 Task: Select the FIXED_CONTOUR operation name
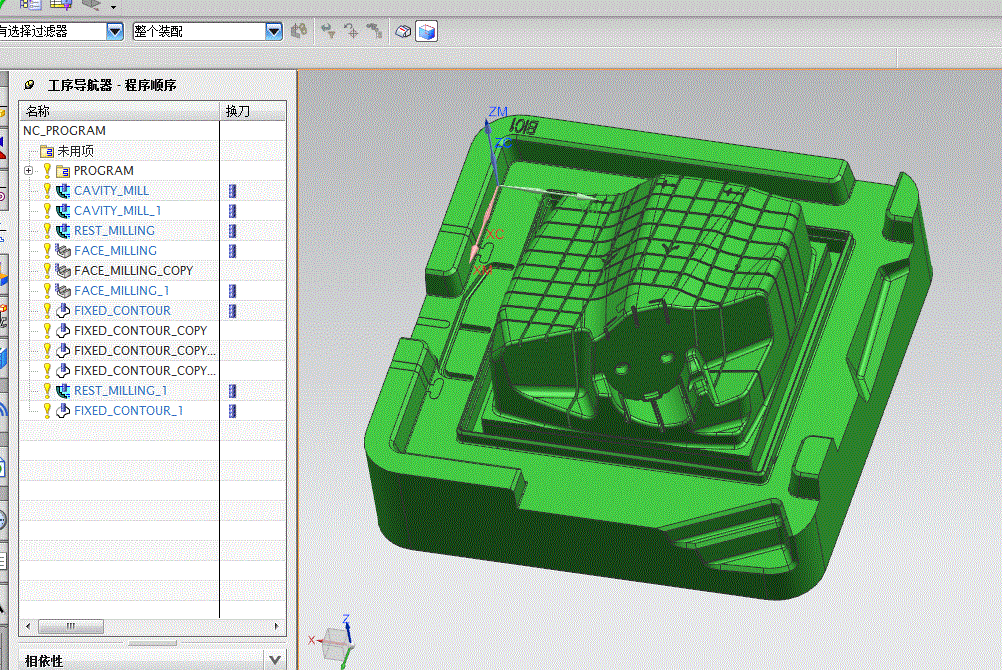[122, 311]
